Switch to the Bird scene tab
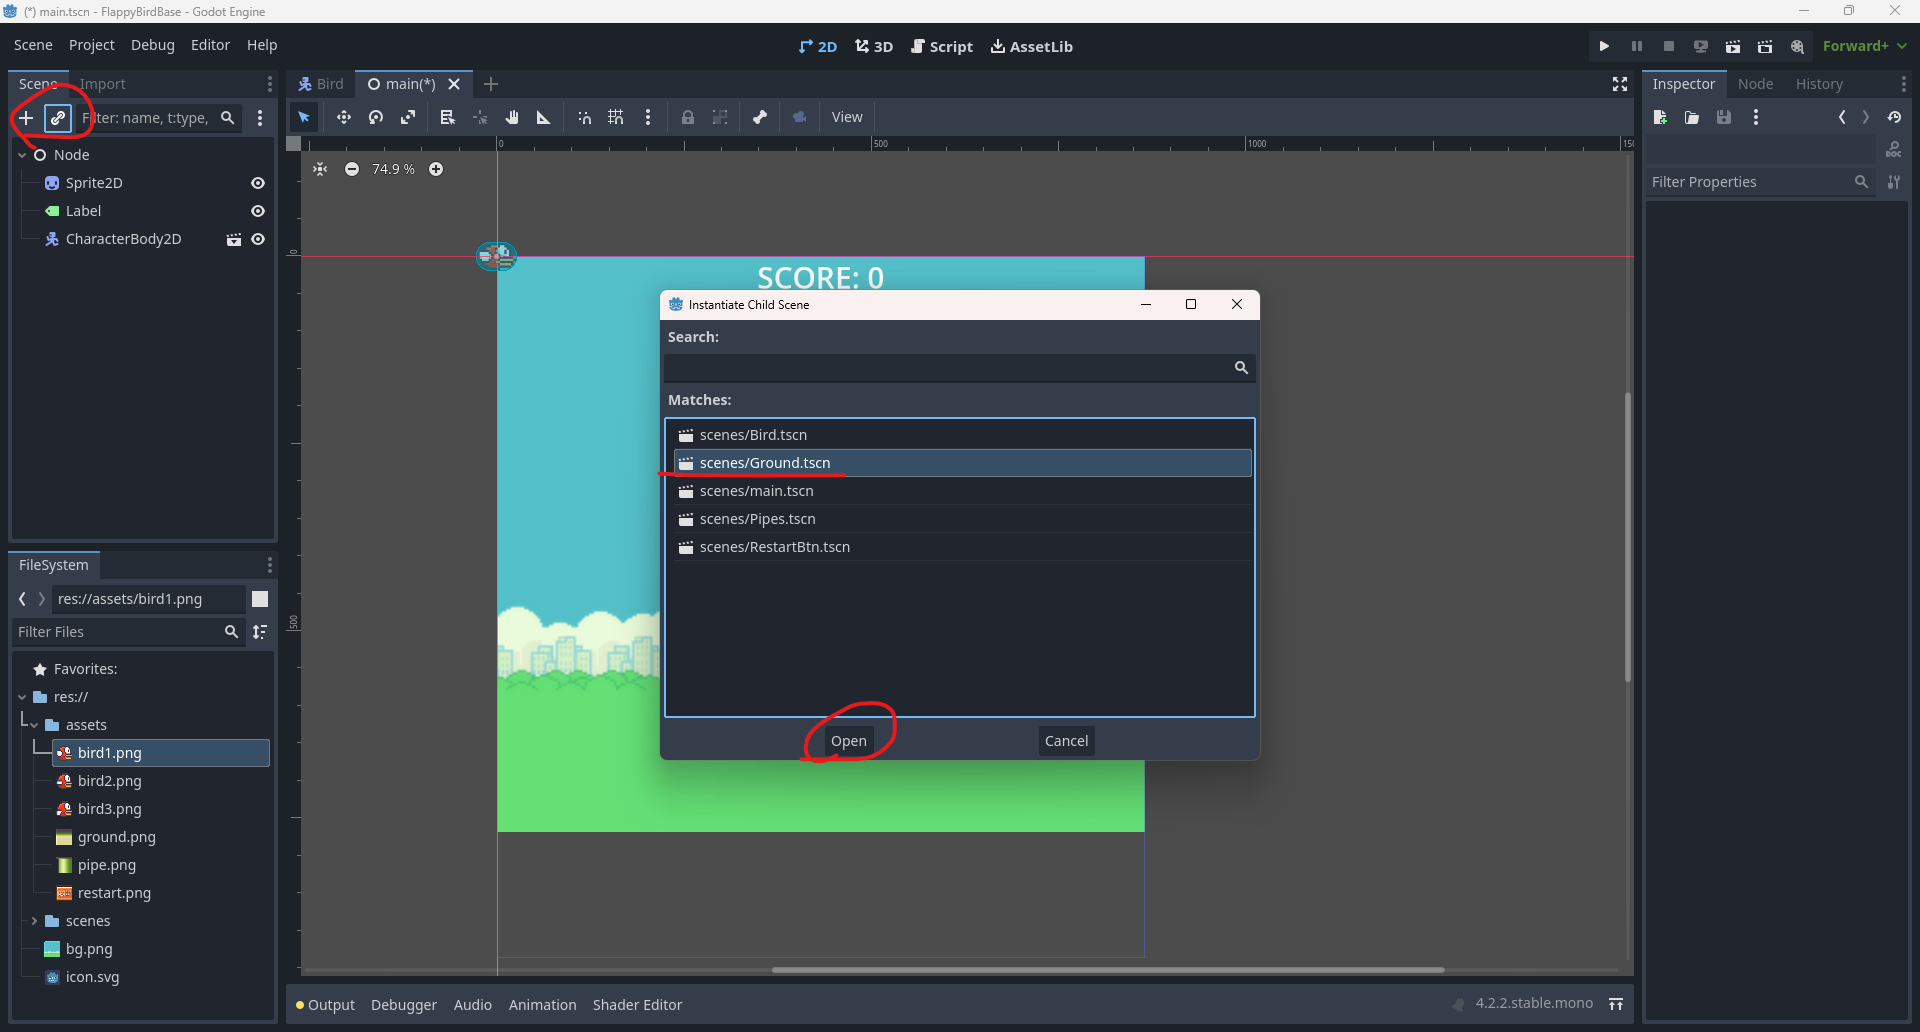1920x1032 pixels. tap(321, 84)
